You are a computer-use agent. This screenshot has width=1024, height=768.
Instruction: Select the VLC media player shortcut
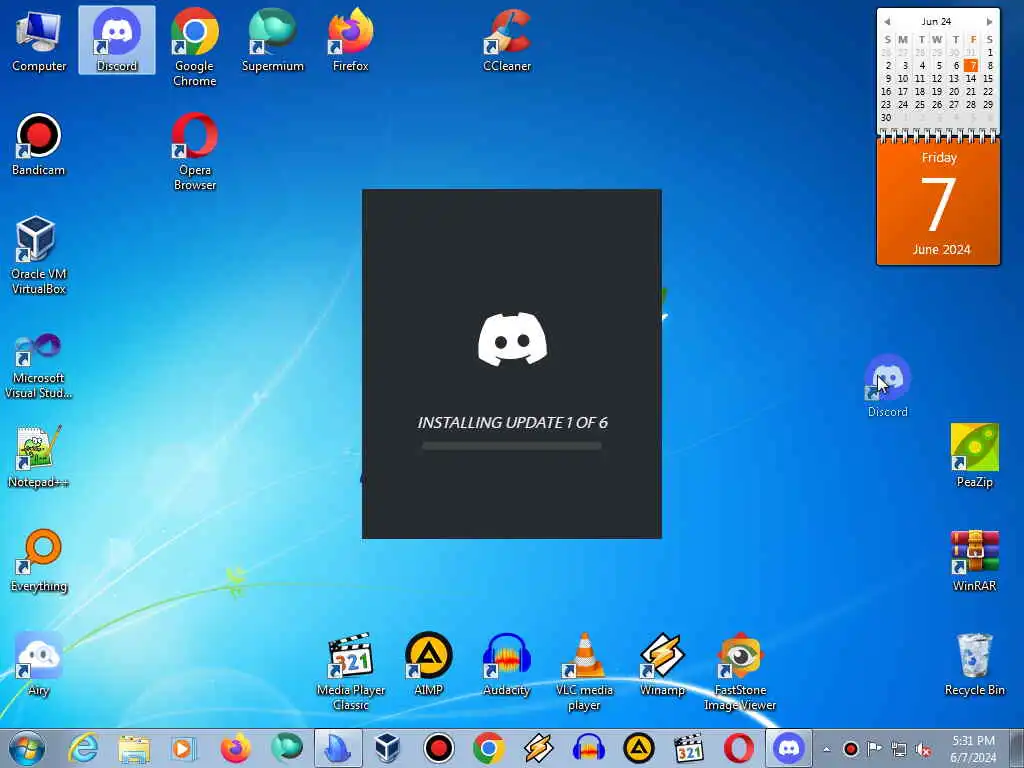[x=584, y=671]
